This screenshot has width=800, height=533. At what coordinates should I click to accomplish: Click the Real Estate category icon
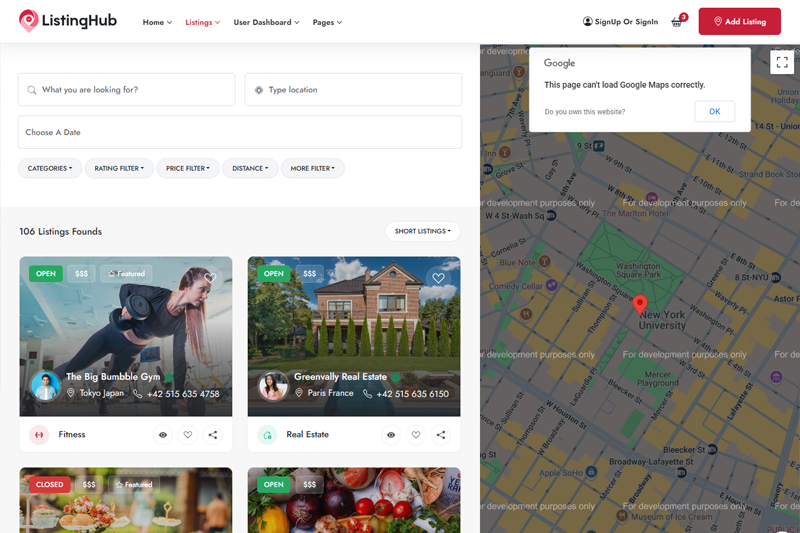tap(267, 435)
